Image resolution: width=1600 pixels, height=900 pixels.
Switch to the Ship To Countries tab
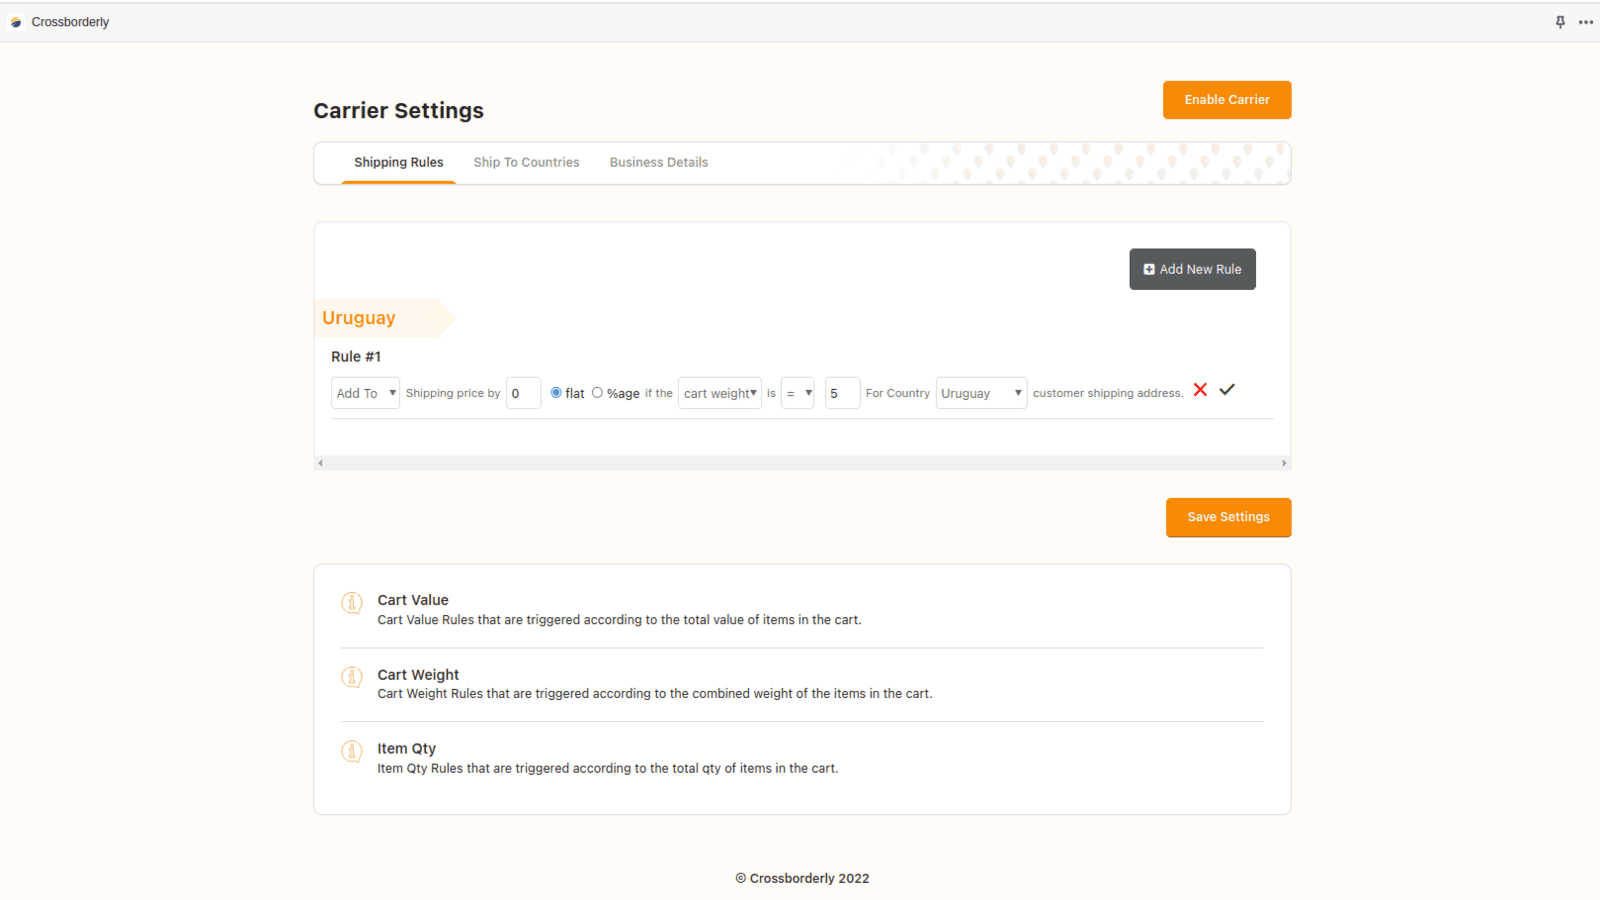(x=526, y=162)
